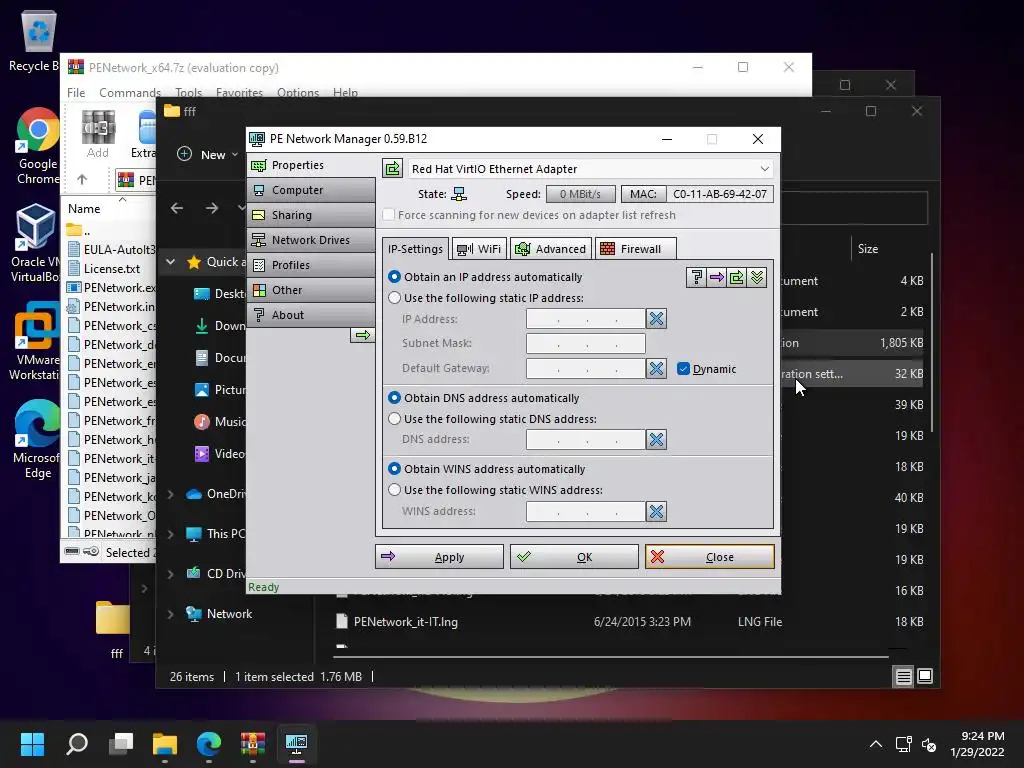This screenshot has height=768, width=1024.
Task: Toggle Force scanning for new devices checkbox
Action: pos(389,215)
